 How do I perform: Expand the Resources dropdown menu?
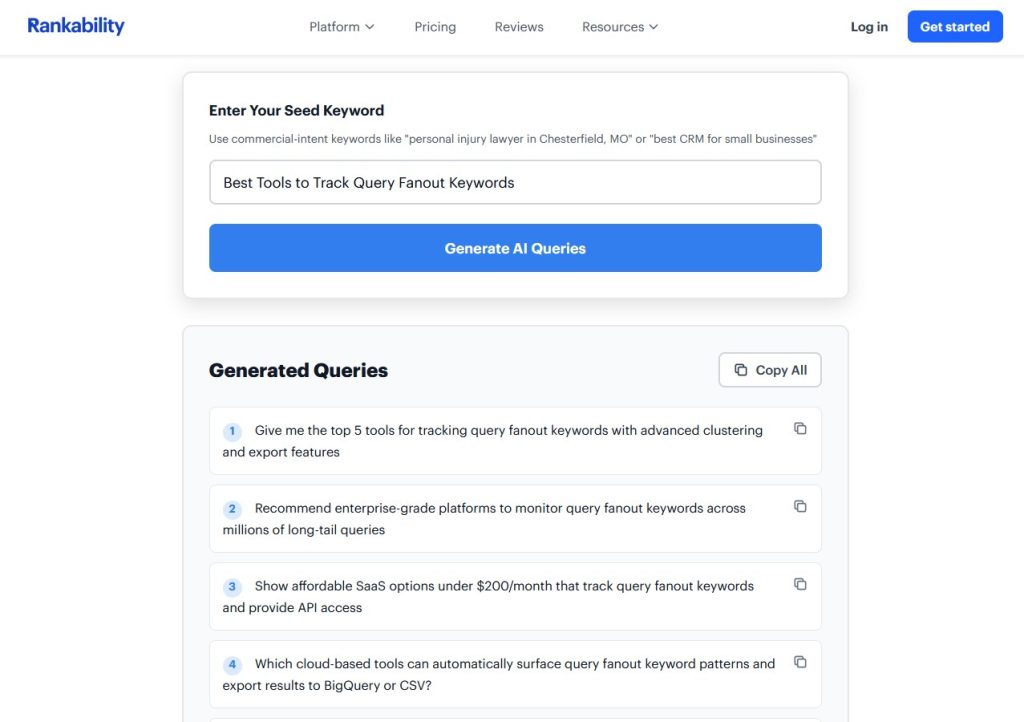pyautogui.click(x=620, y=27)
